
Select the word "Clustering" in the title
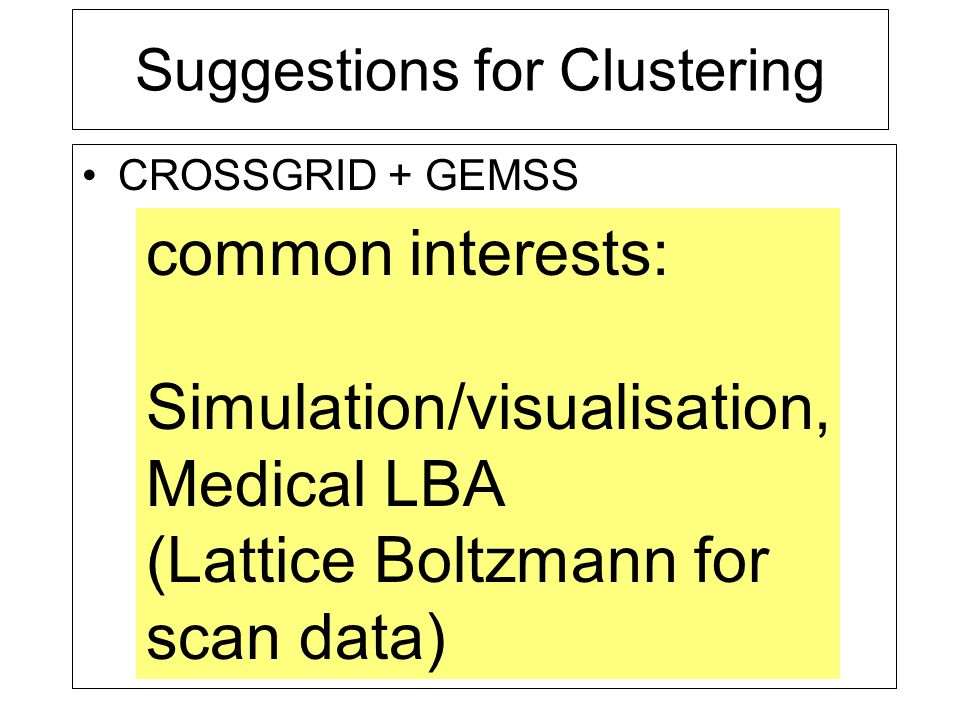[x=691, y=72]
